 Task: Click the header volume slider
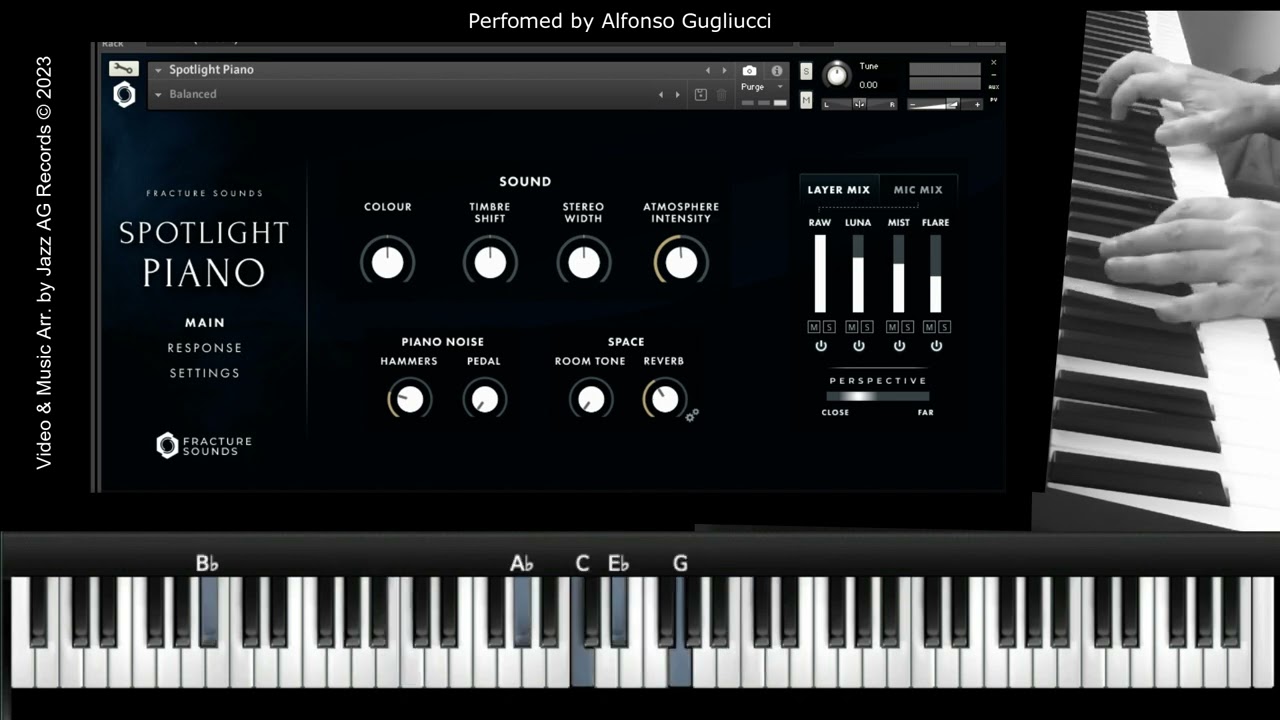pos(945,104)
